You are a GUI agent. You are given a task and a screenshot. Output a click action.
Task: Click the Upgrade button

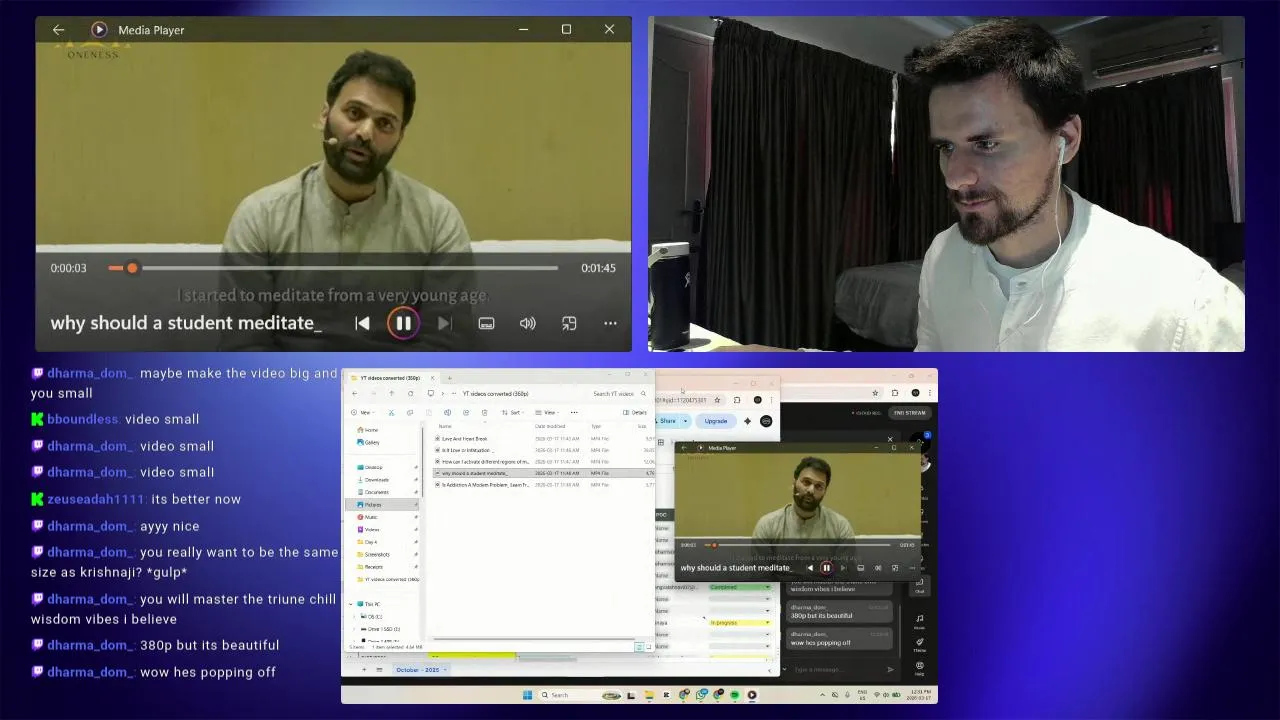coord(716,421)
